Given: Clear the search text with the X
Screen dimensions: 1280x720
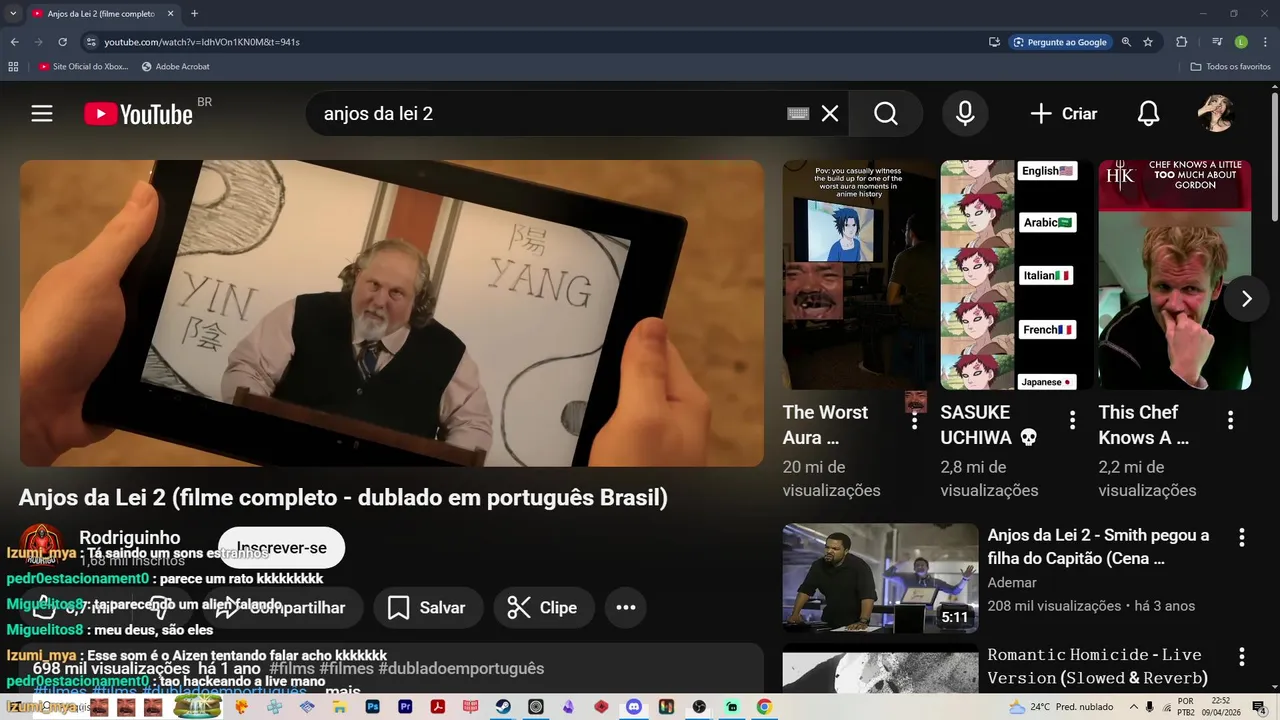Looking at the screenshot, I should (x=830, y=114).
